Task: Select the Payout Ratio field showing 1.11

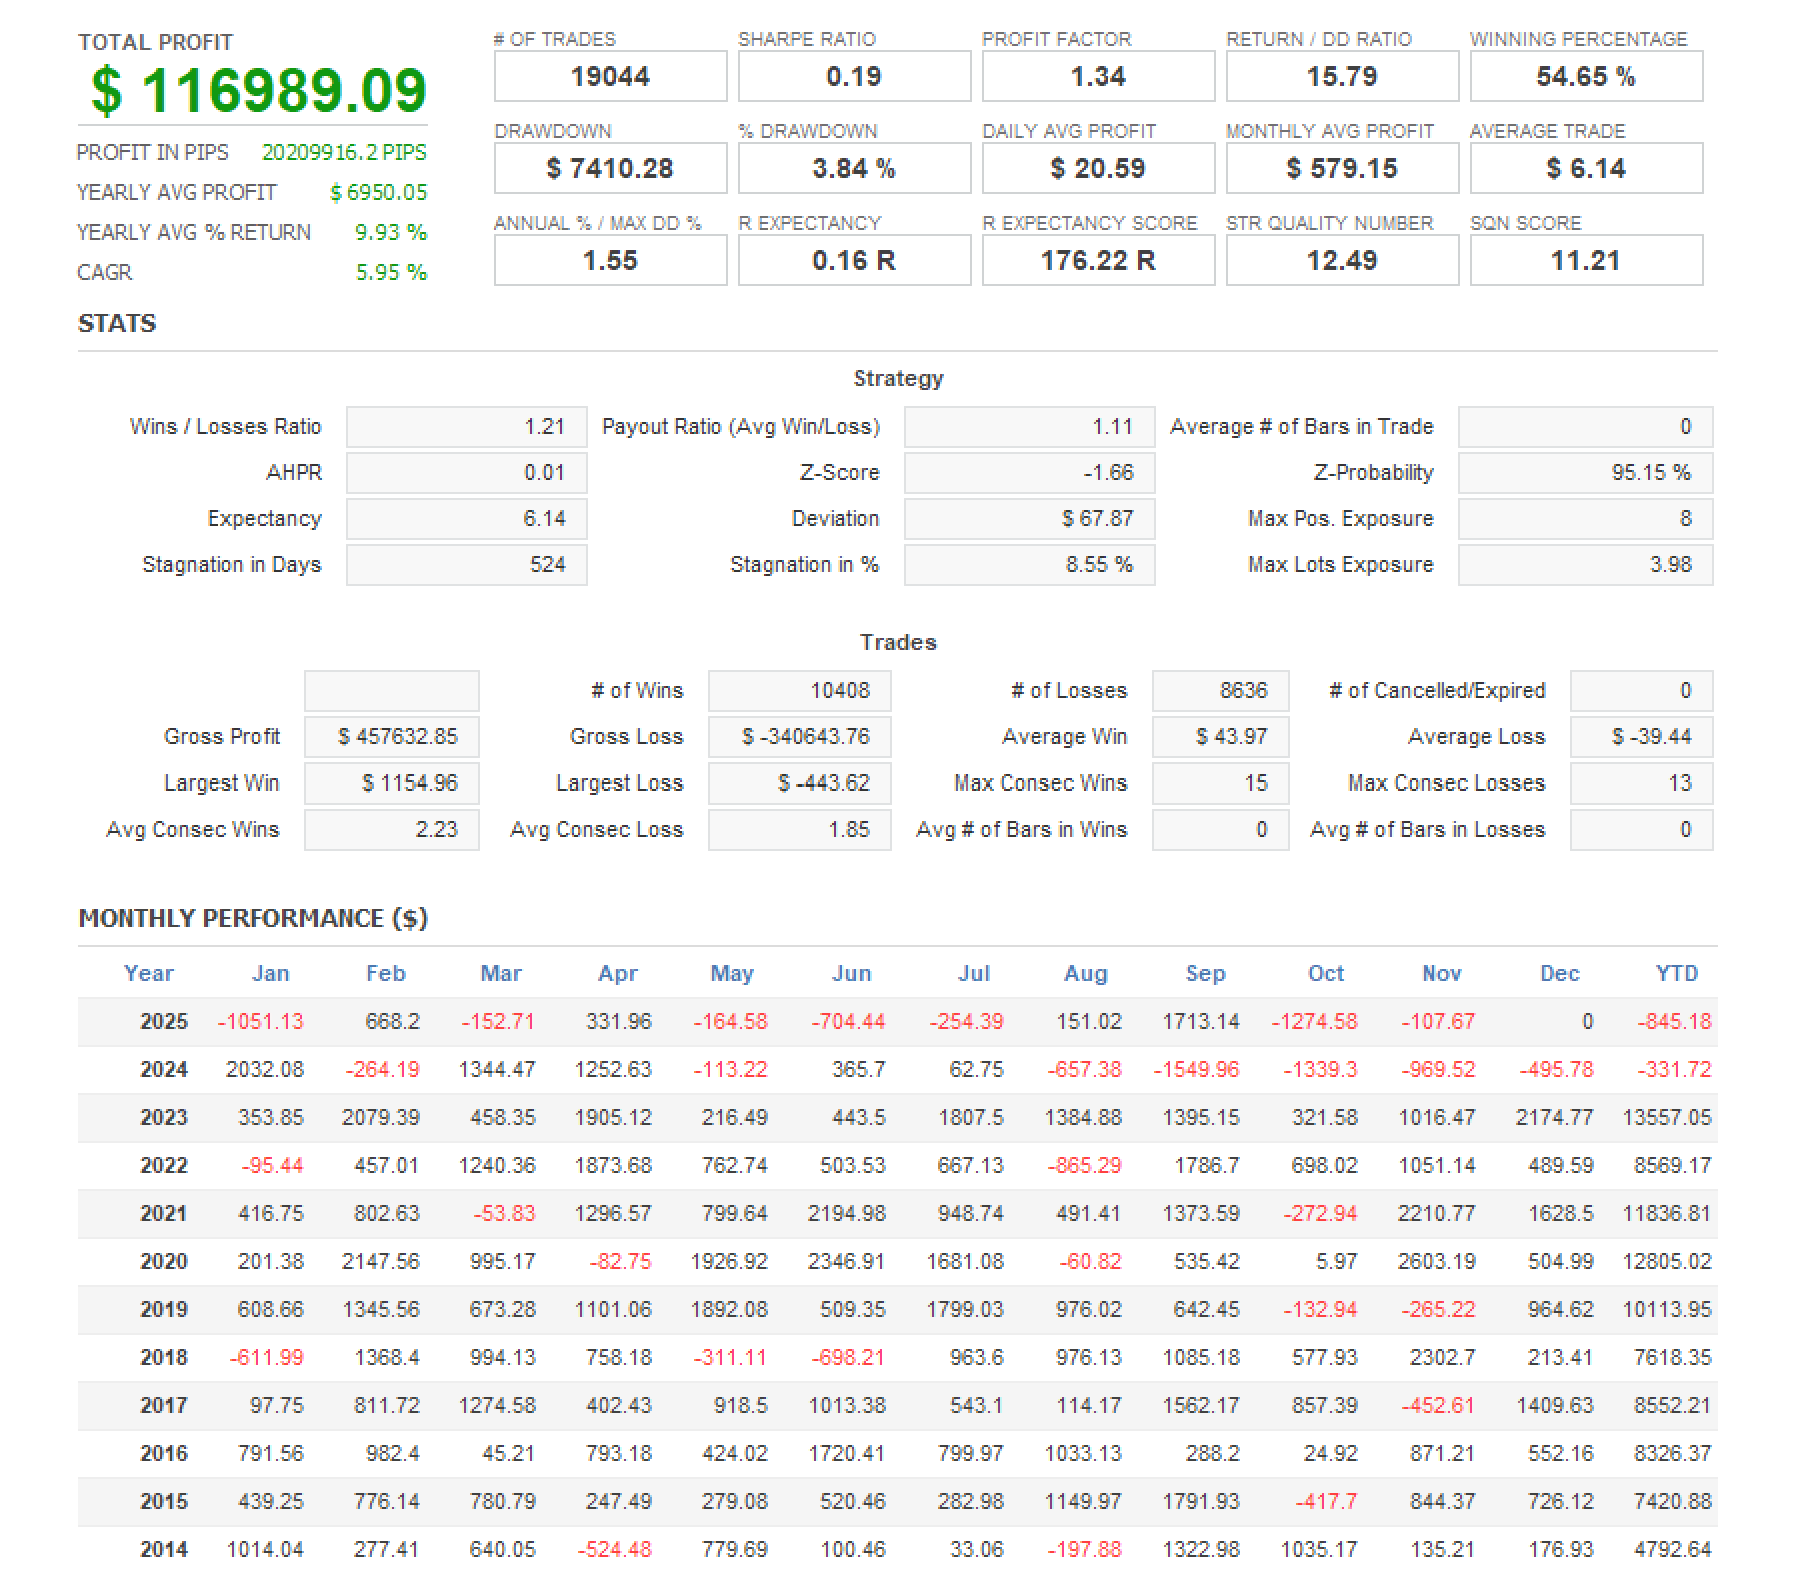Action: pyautogui.click(x=1029, y=427)
